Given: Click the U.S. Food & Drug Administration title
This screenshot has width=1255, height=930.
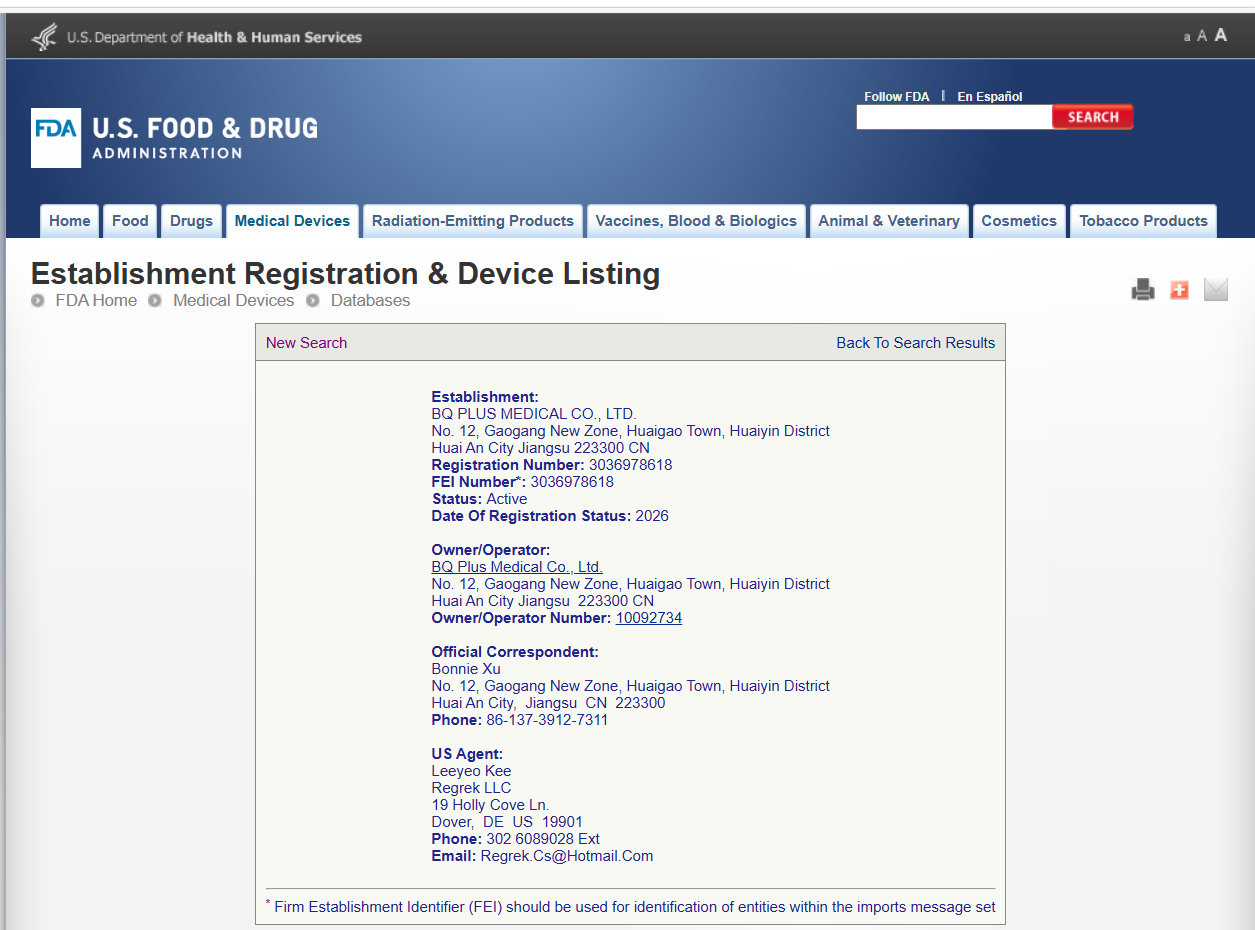Looking at the screenshot, I should point(205,138).
